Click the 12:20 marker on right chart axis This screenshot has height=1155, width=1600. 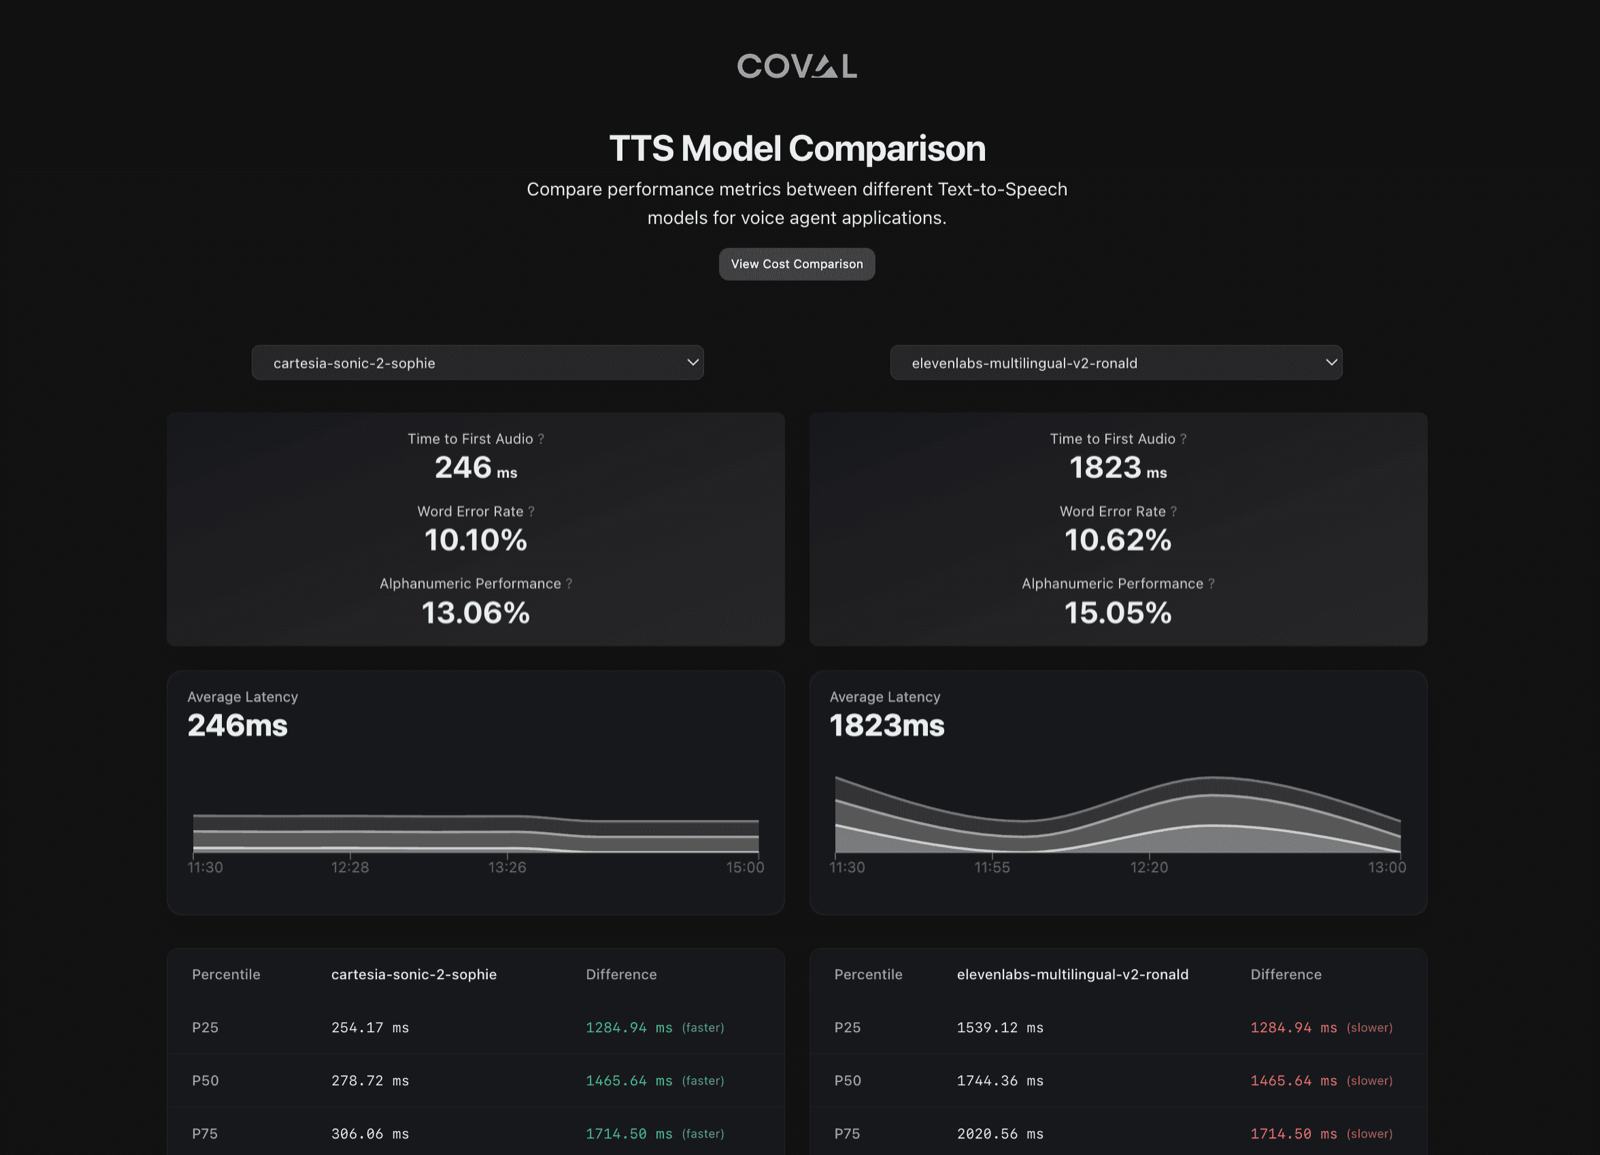click(x=1149, y=867)
